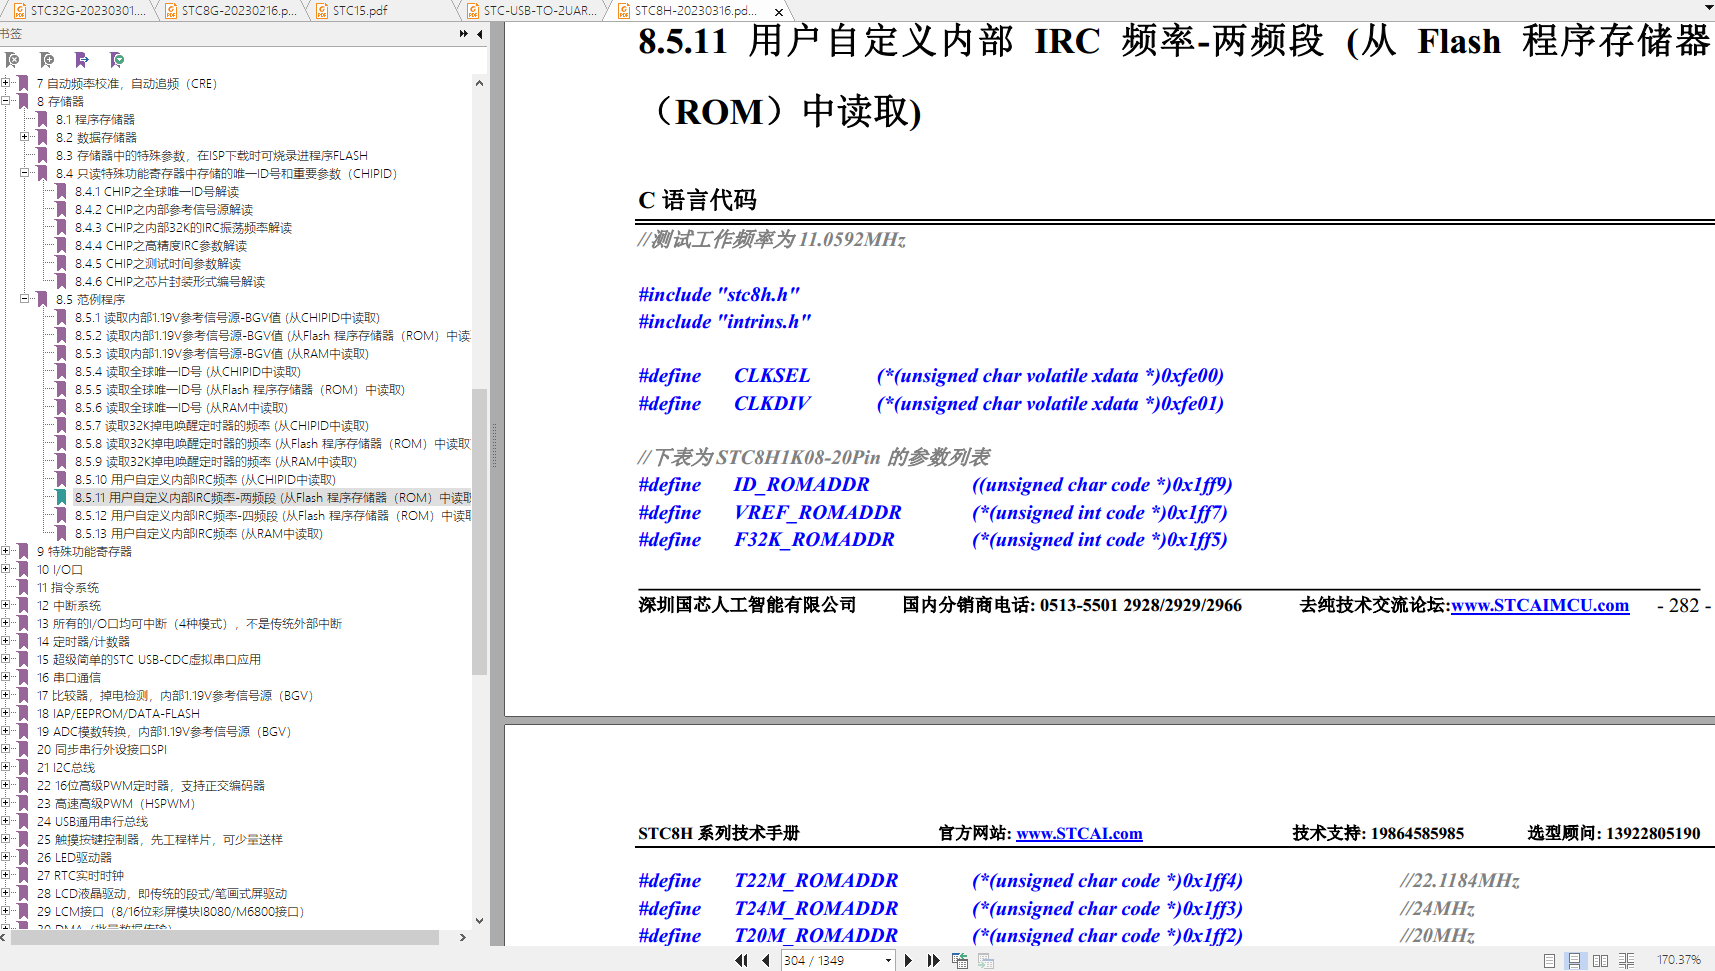Switch to facing two-page view
The height and width of the screenshot is (971, 1715).
pyautogui.click(x=1600, y=960)
